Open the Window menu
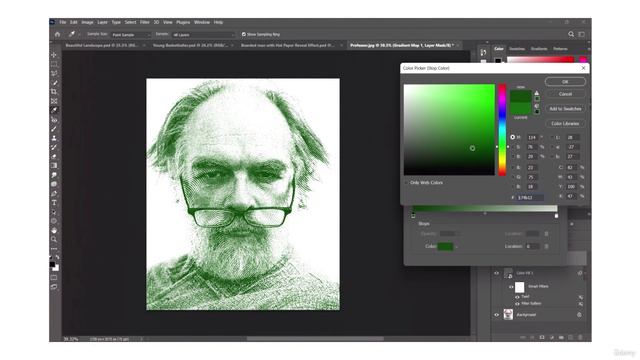 (x=202, y=22)
